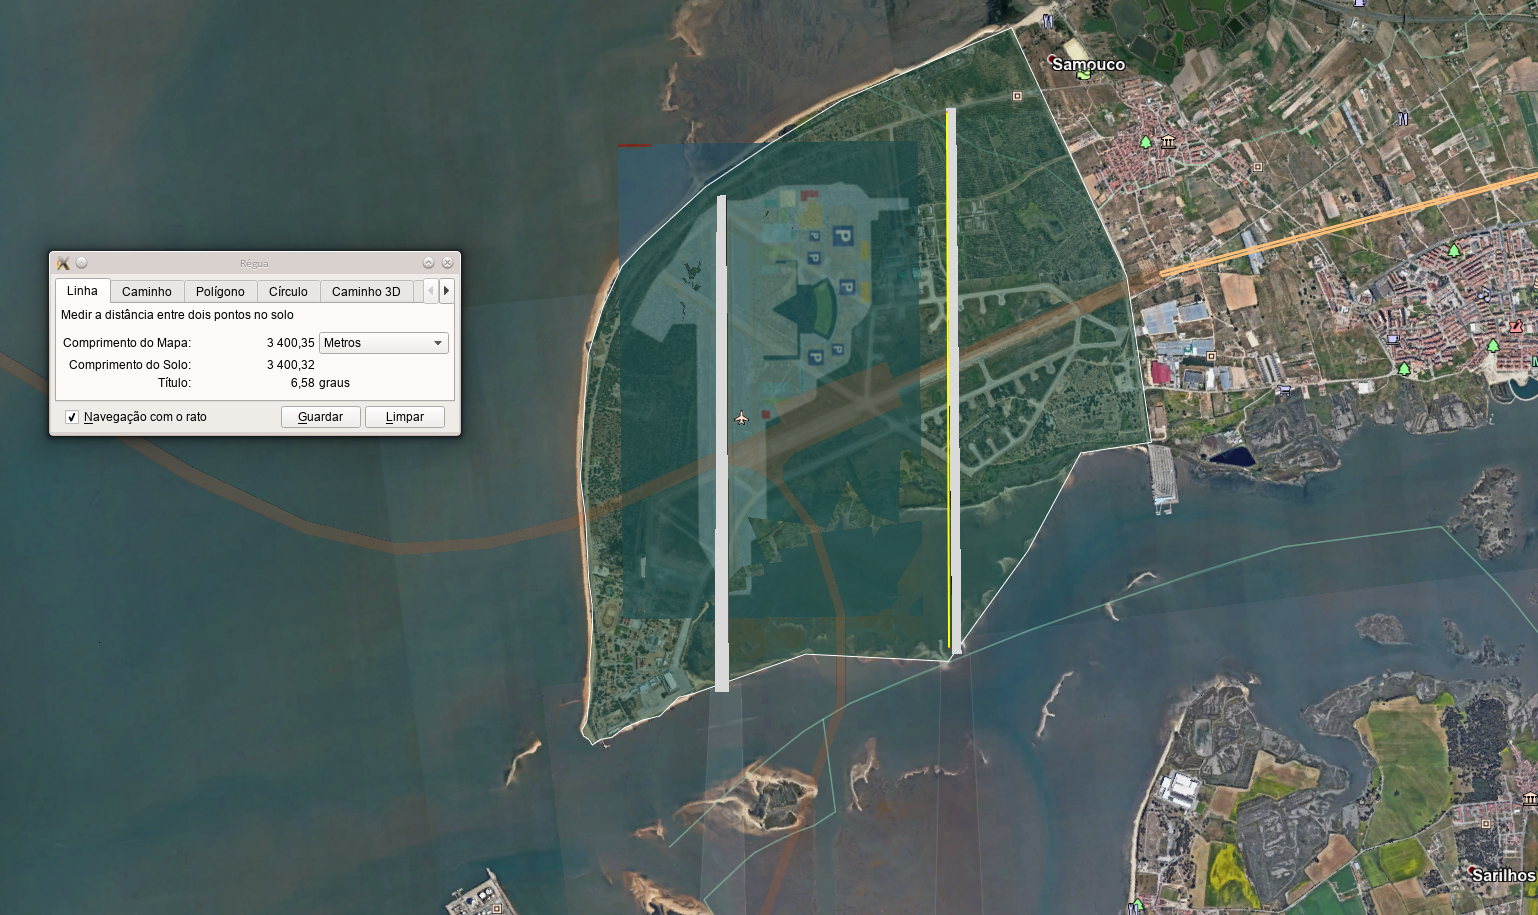Toggle the Régua keep-on-all-desktops pin button

82,263
